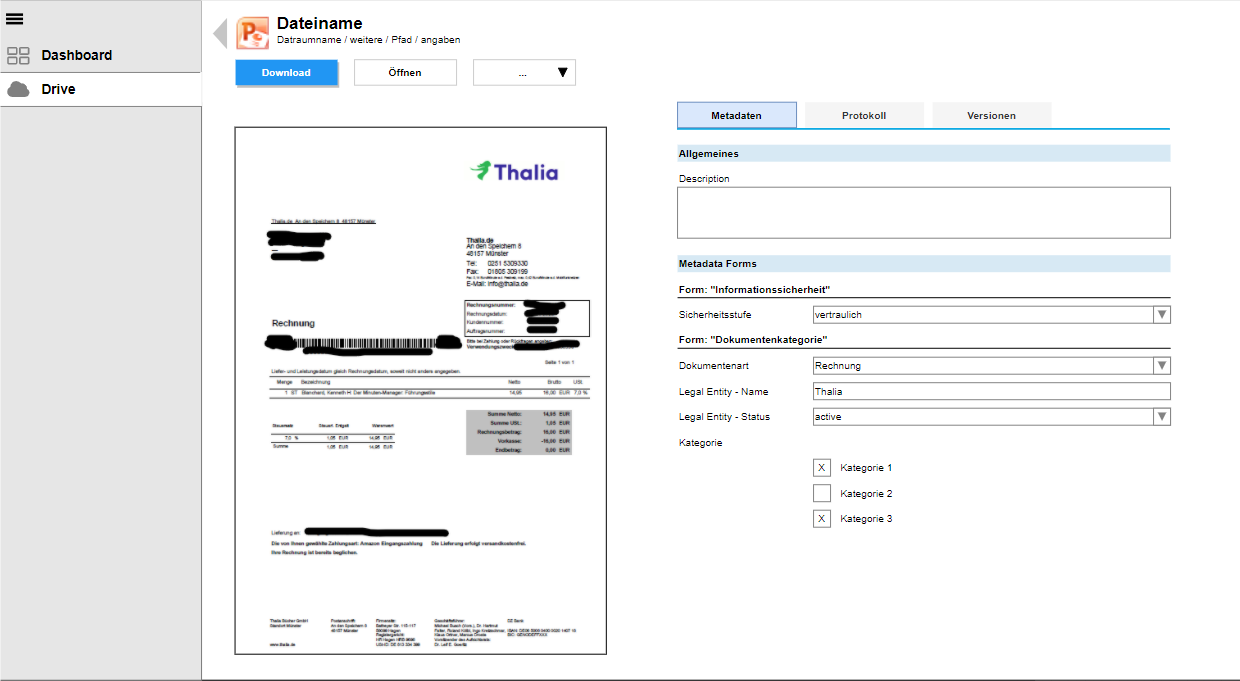Click the Download button
Screen dimensions: 1240x681
click(x=286, y=73)
